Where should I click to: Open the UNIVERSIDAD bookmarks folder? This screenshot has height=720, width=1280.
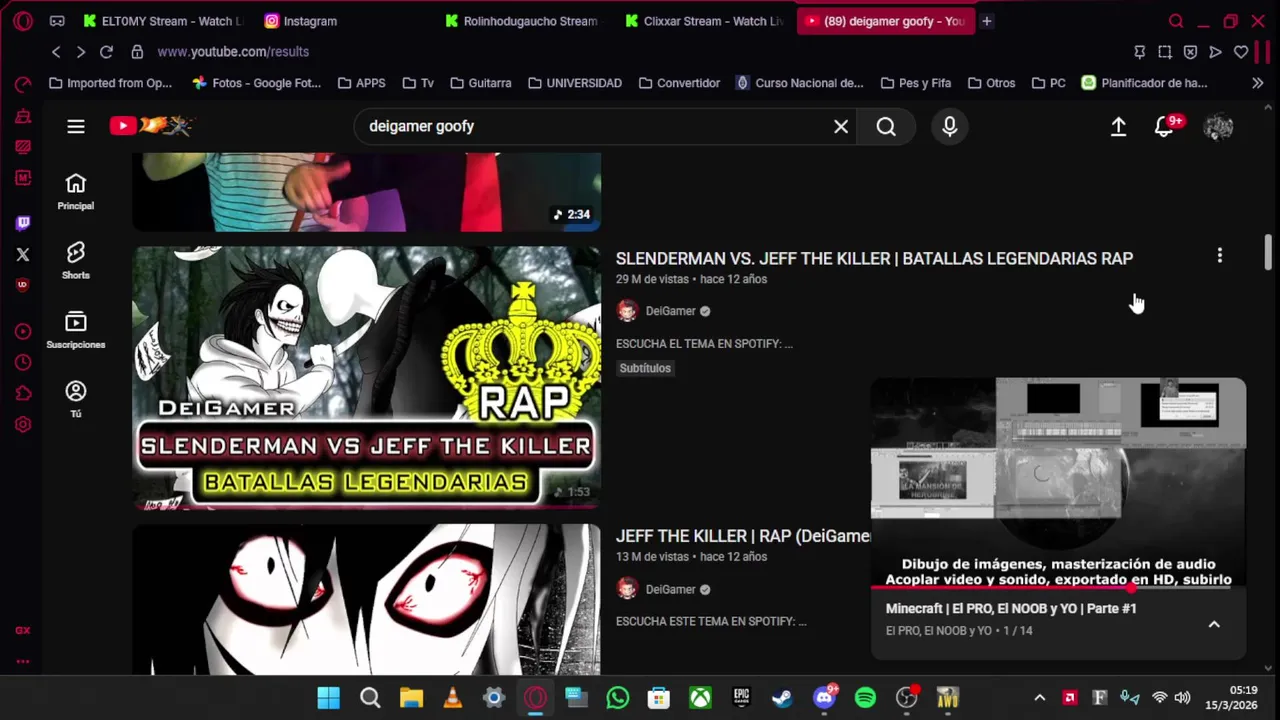coord(574,83)
